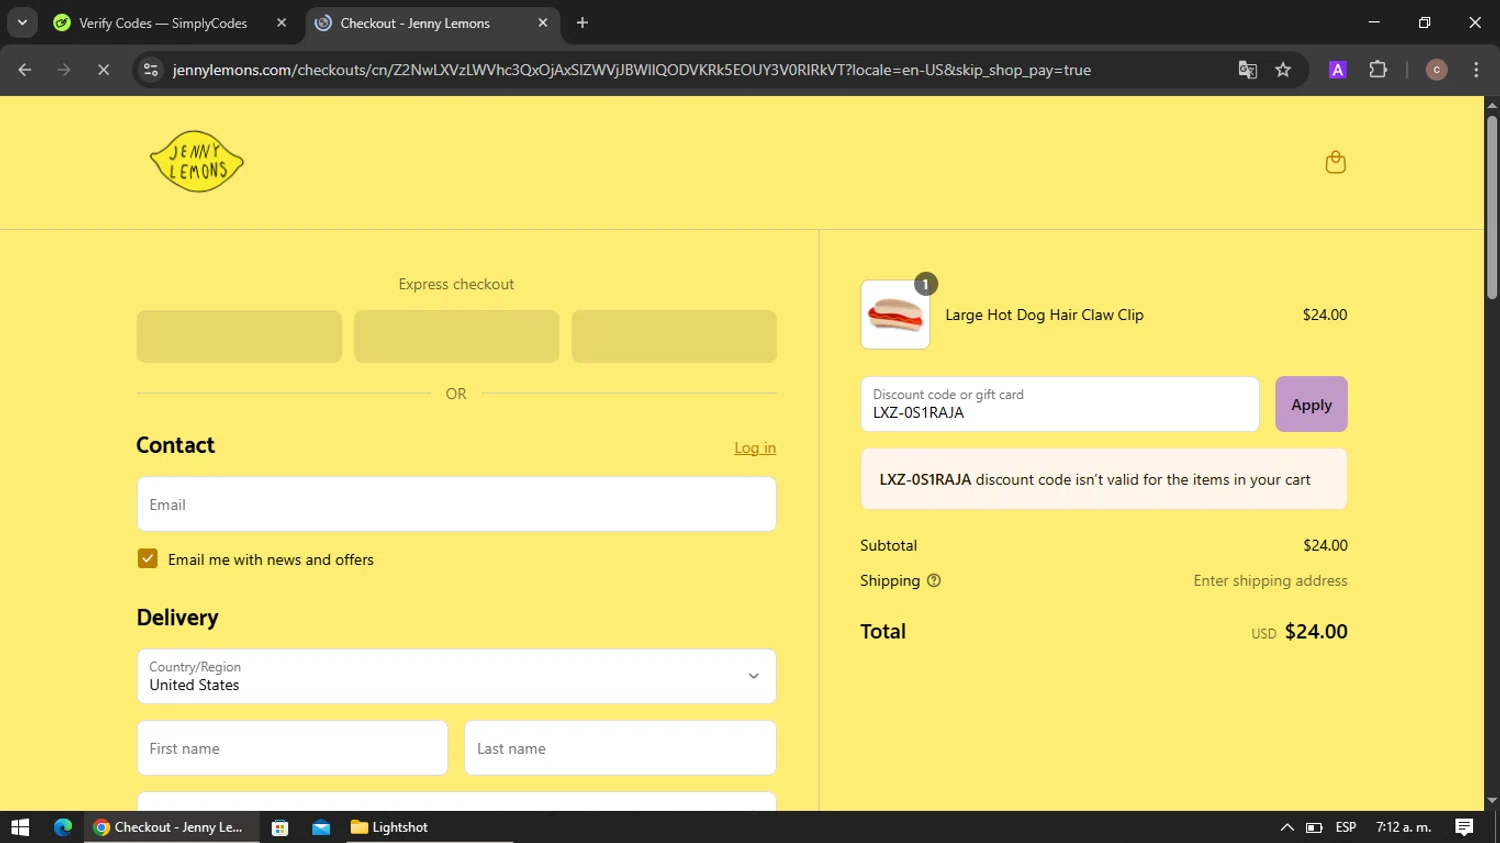Screen dimensions: 1500x843
Task: Click the Jenny Lemons lemon logo
Action: click(x=196, y=161)
